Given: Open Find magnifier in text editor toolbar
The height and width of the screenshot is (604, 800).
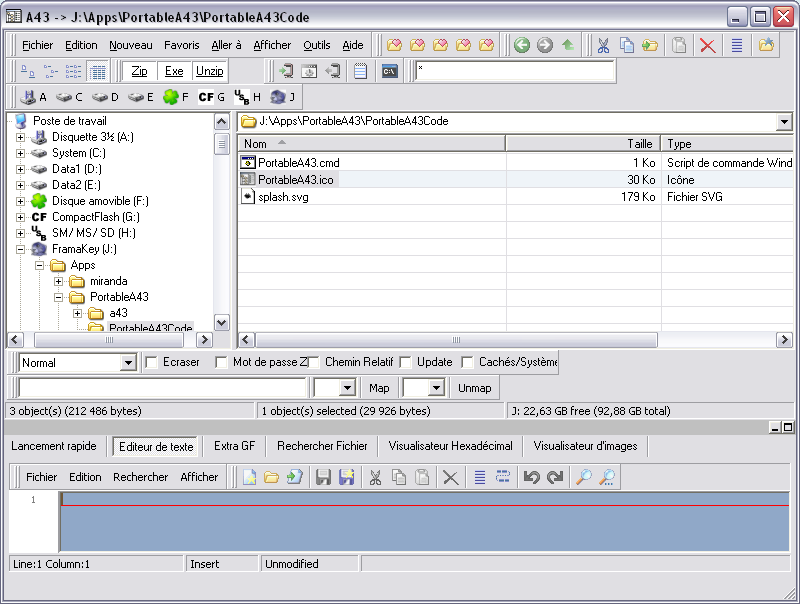Looking at the screenshot, I should [583, 477].
